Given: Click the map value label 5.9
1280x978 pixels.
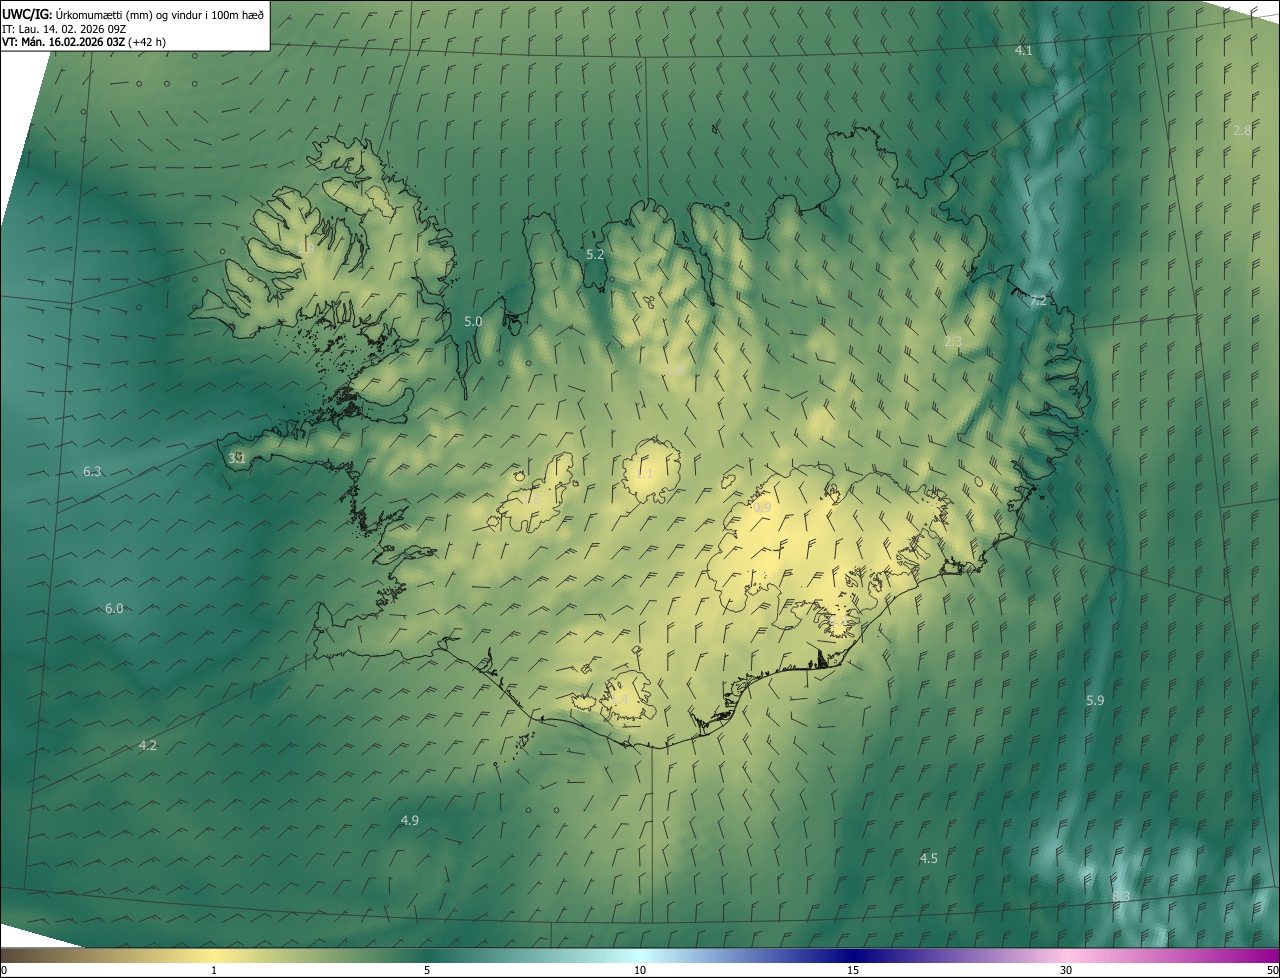Looking at the screenshot, I should (1095, 701).
